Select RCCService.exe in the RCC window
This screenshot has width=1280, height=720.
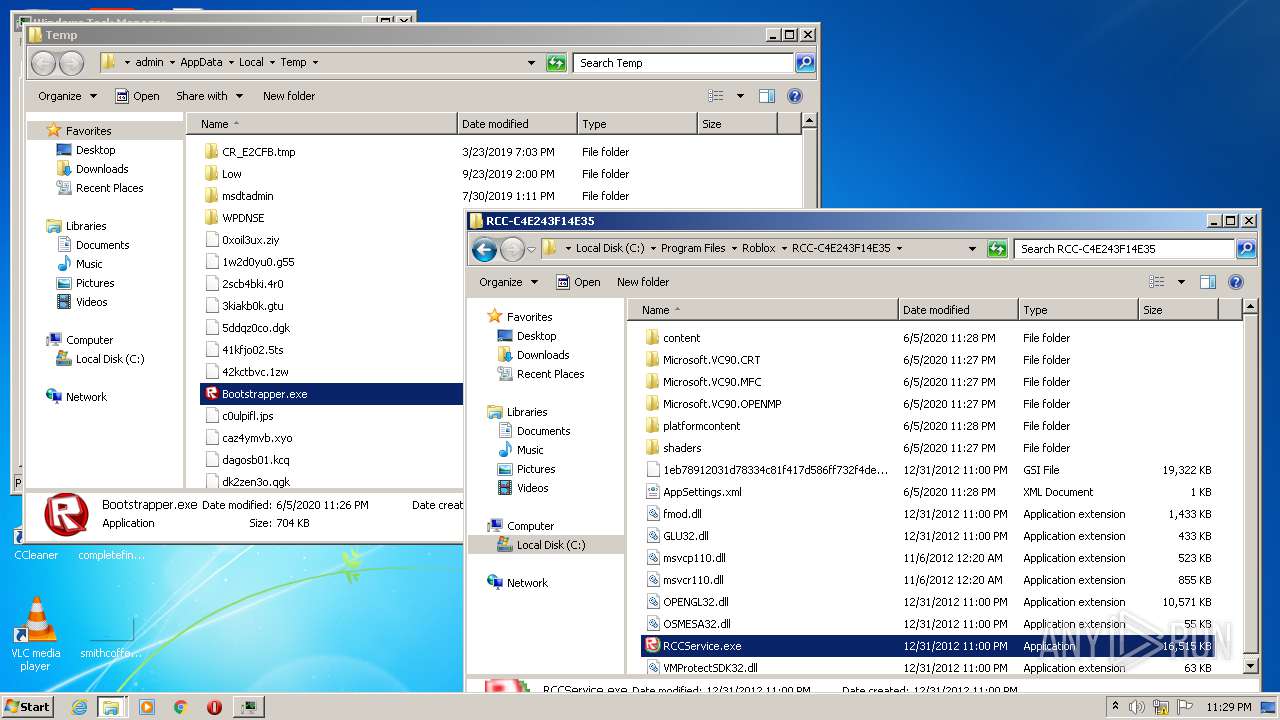point(940,646)
